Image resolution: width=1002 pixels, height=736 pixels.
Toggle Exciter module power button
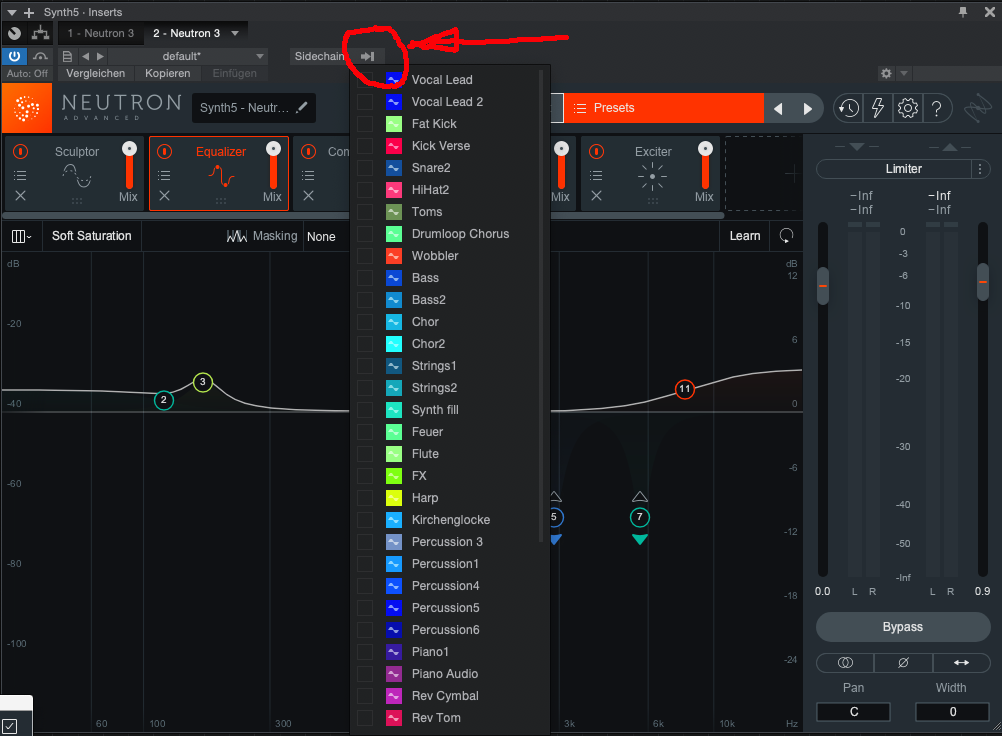coord(596,151)
